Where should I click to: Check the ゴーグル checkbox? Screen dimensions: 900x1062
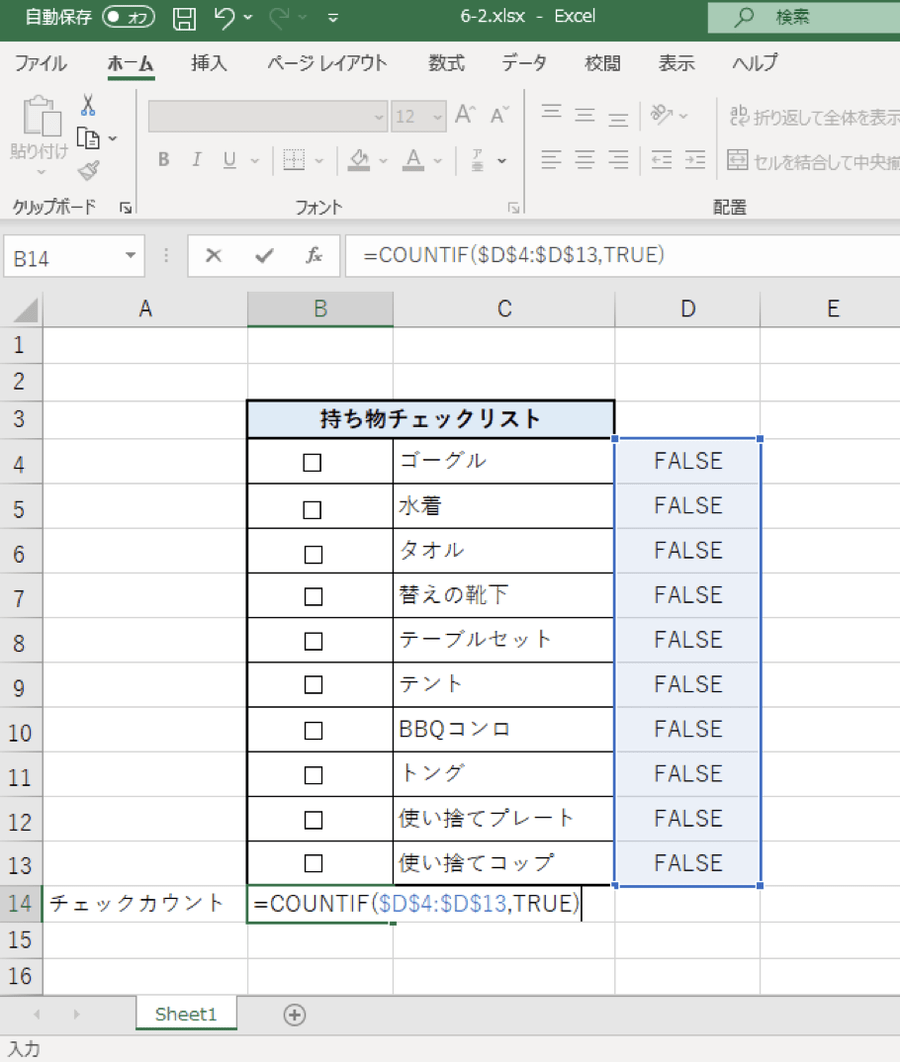tap(312, 462)
